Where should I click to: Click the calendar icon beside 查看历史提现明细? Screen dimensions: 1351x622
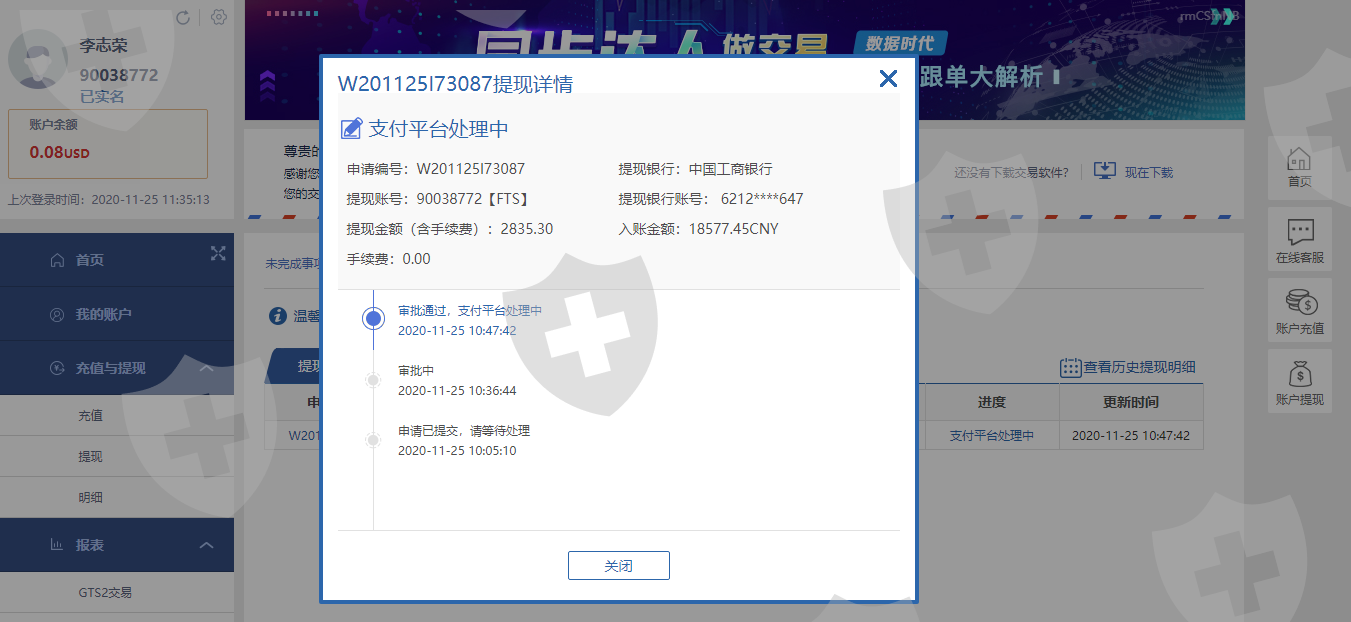point(1070,367)
